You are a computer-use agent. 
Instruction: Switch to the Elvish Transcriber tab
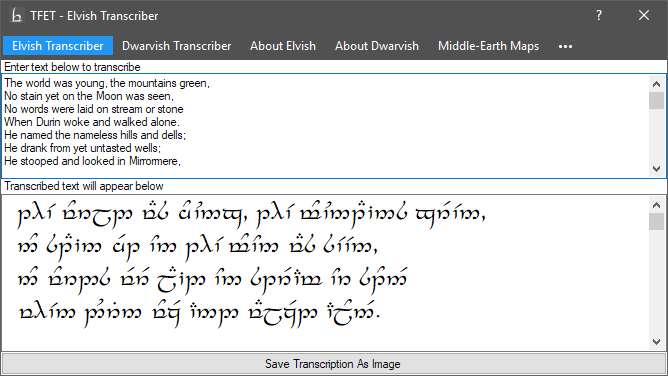pos(58,46)
